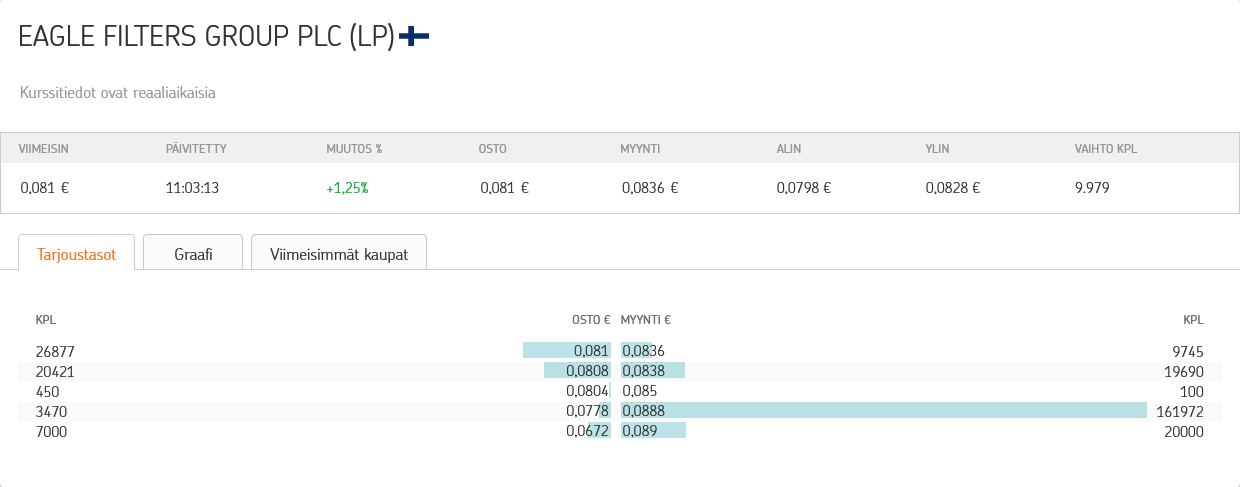Screen dimensions: 1240x487
Task: Click the OSTO € order book header
Action: point(590,320)
